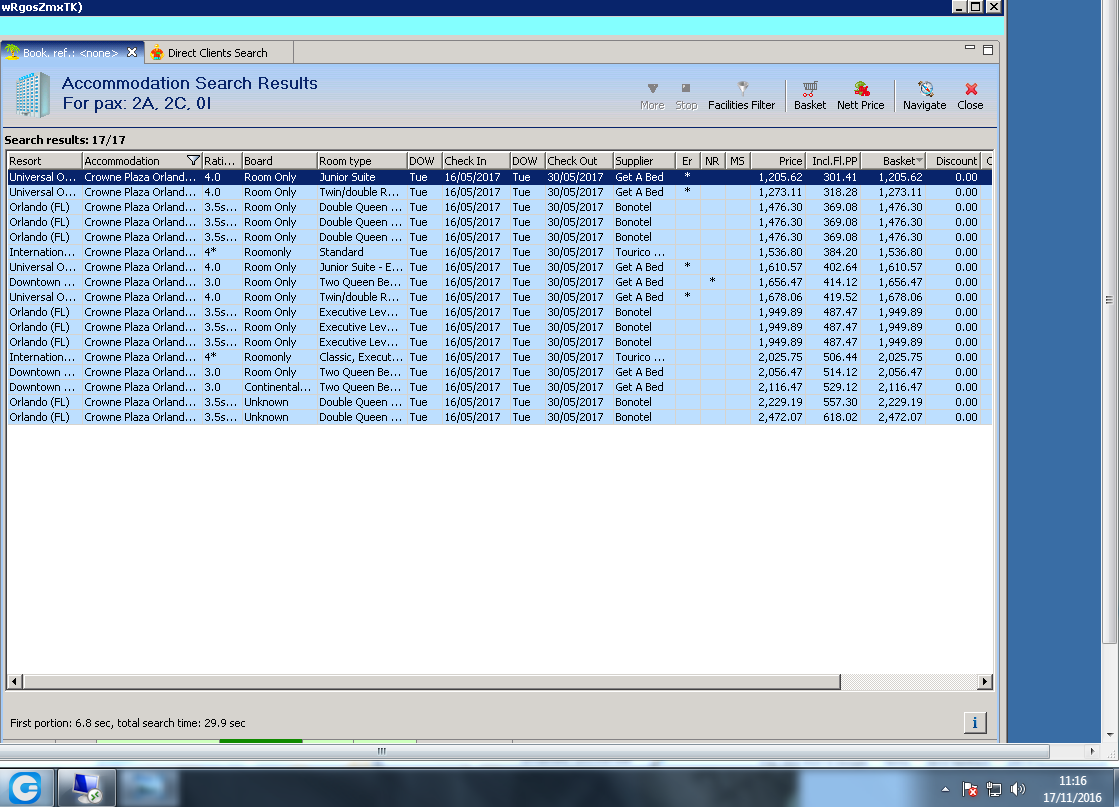The image size is (1119, 807).
Task: Maximize the results view panel
Action: (x=988, y=49)
